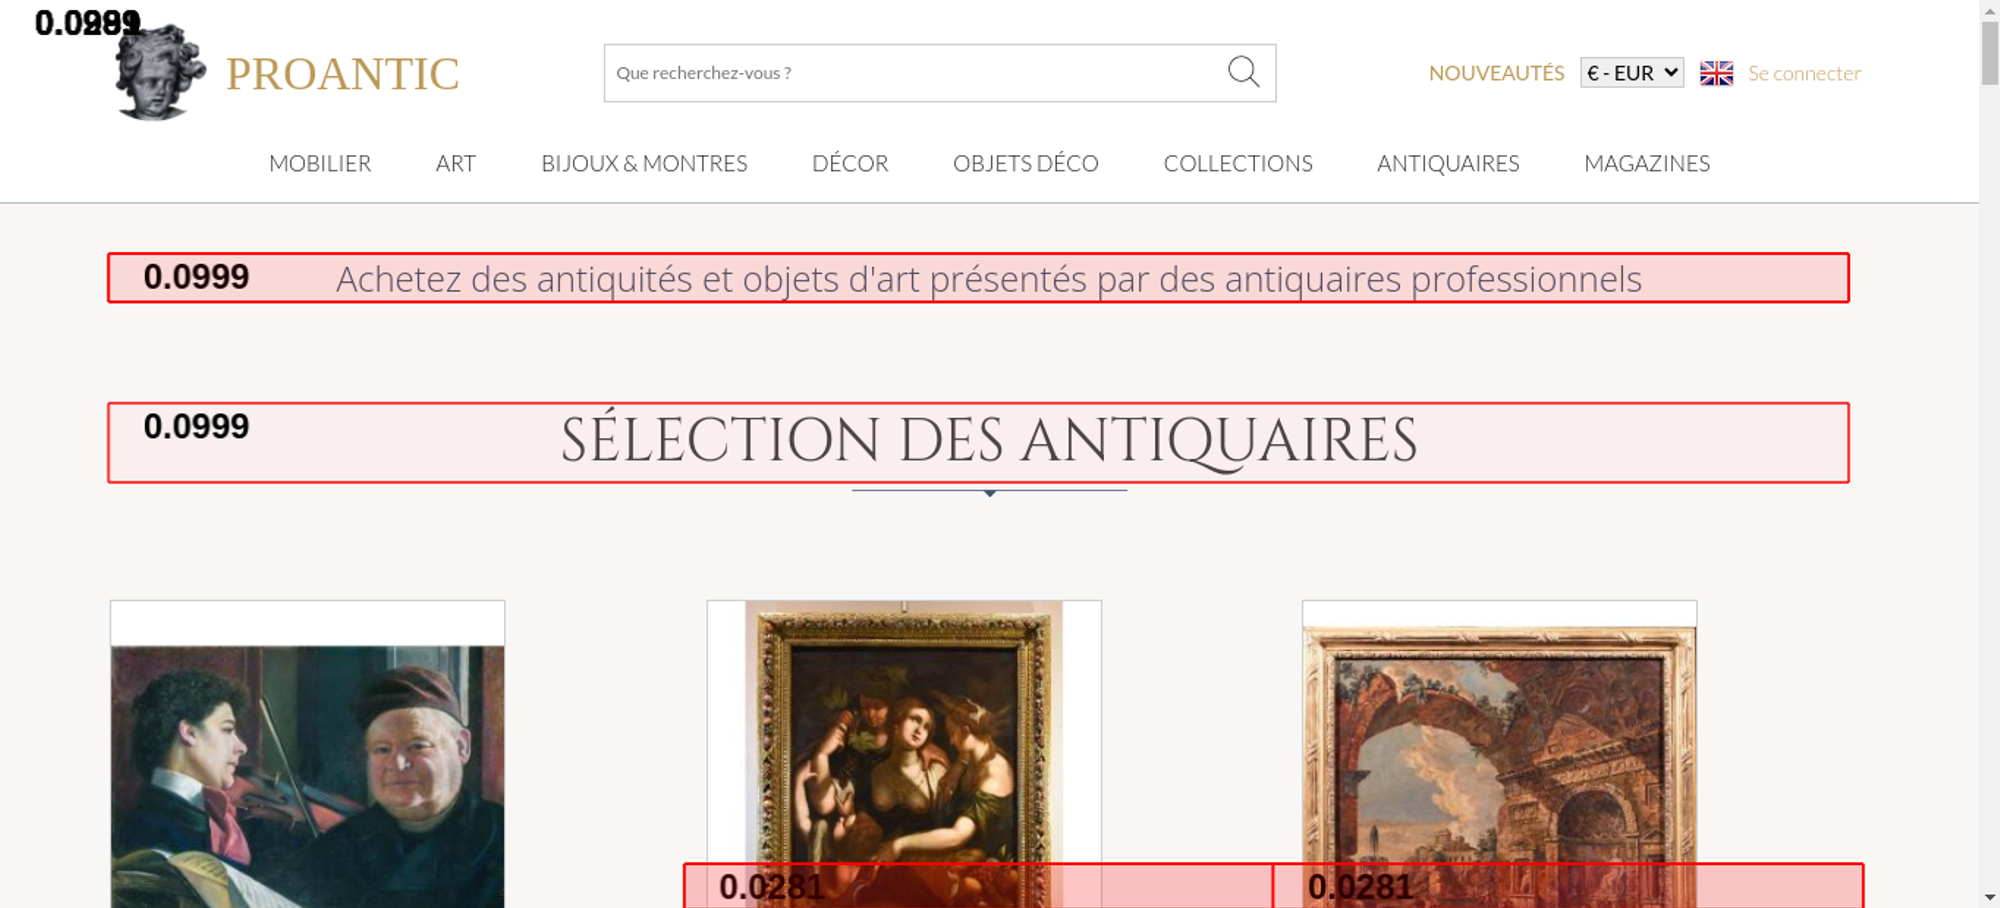Viewport: 2000px width, 908px height.
Task: Open the BIJOUX & MONTRES menu
Action: [644, 163]
